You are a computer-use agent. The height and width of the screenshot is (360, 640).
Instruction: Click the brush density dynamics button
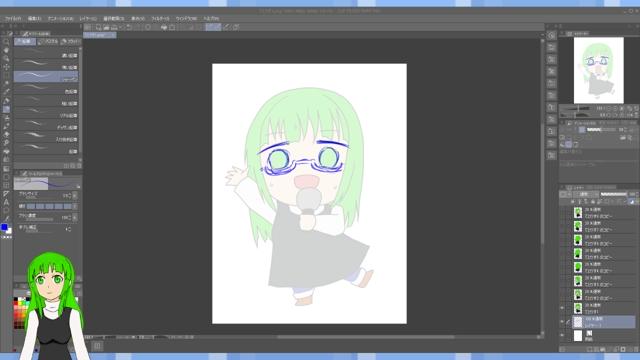coord(75,218)
